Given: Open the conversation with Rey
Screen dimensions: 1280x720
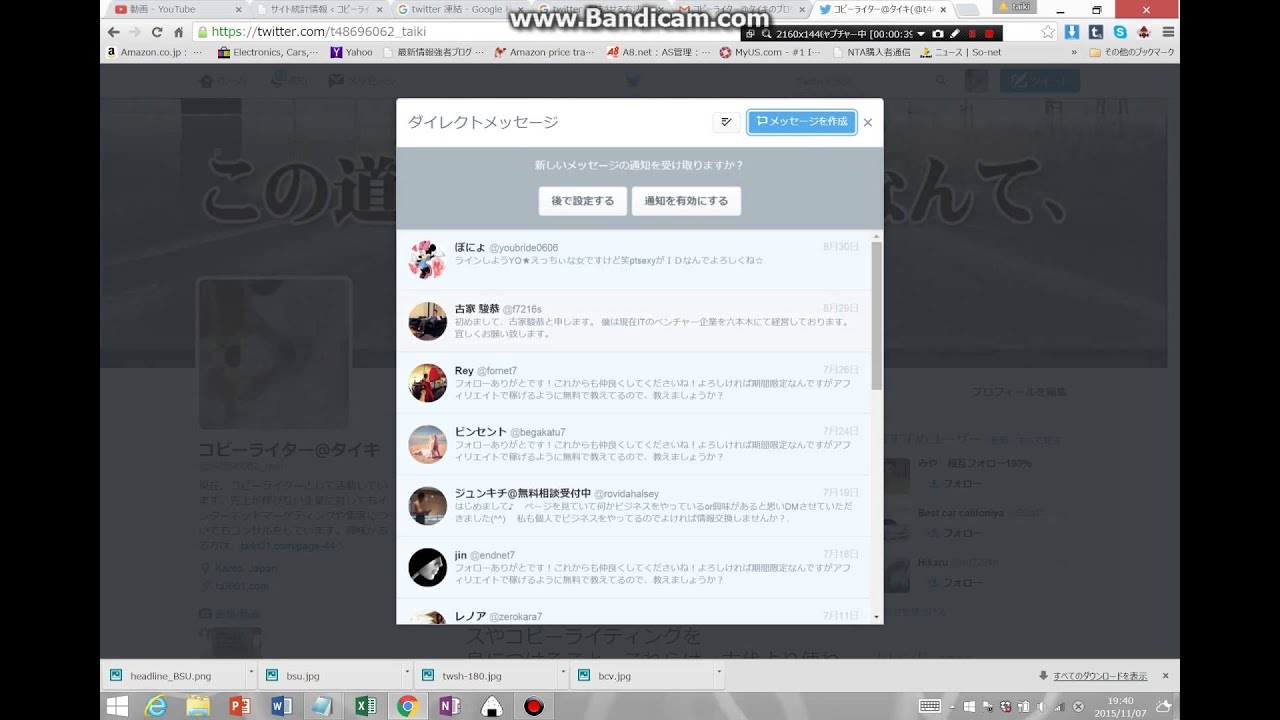Looking at the screenshot, I should pyautogui.click(x=634, y=383).
